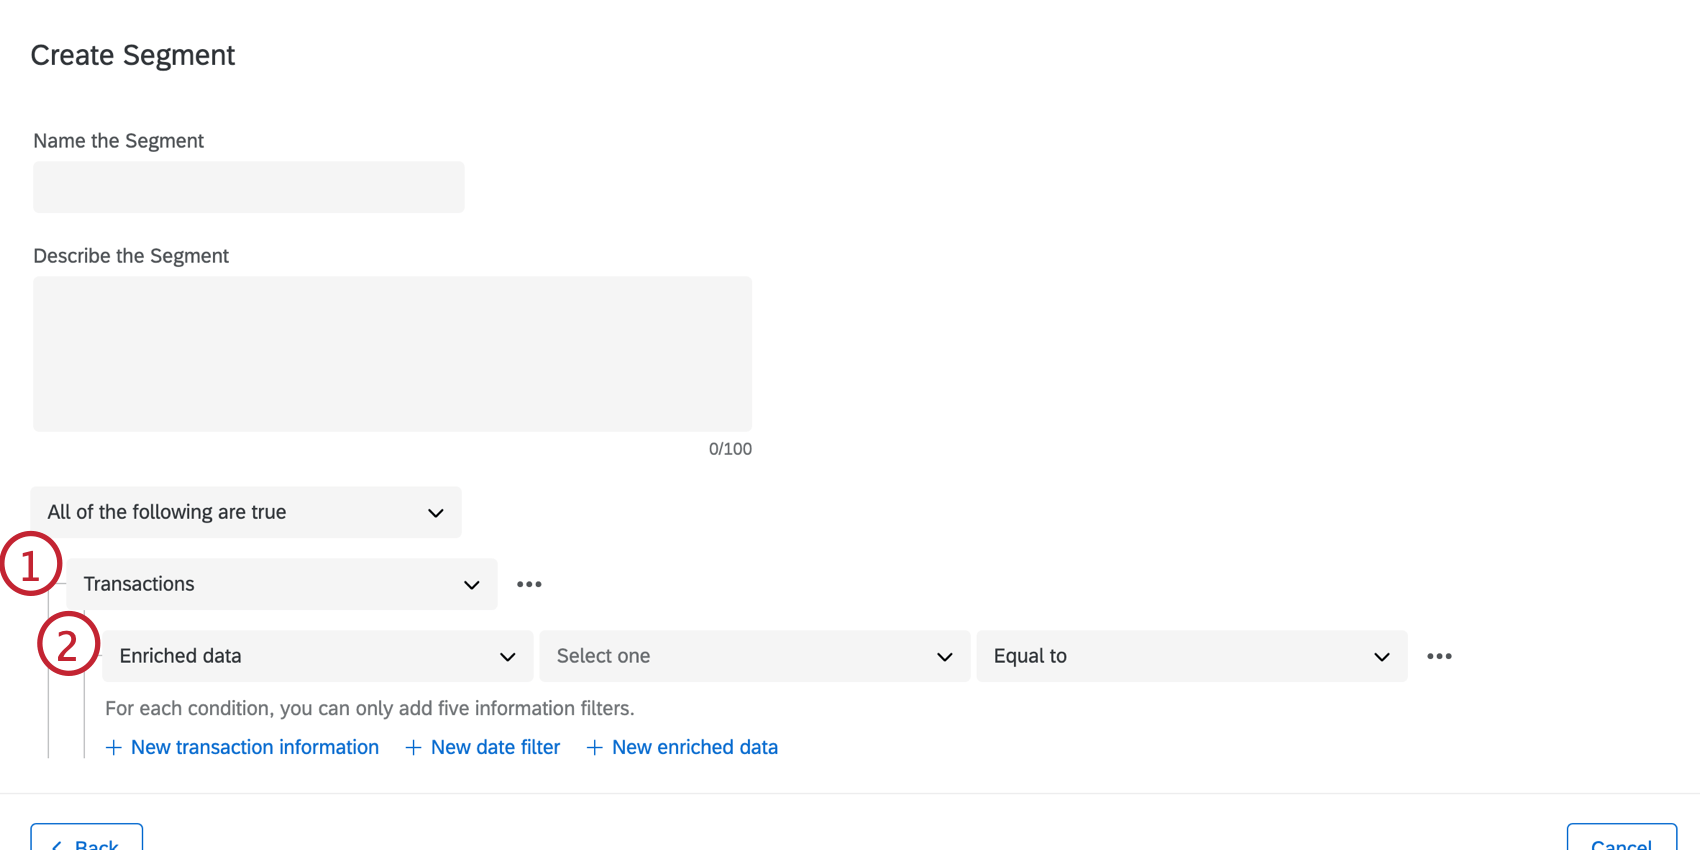Expand the All of the following are true dropdown
Image resolution: width=1700 pixels, height=850 pixels.
pyautogui.click(x=246, y=512)
